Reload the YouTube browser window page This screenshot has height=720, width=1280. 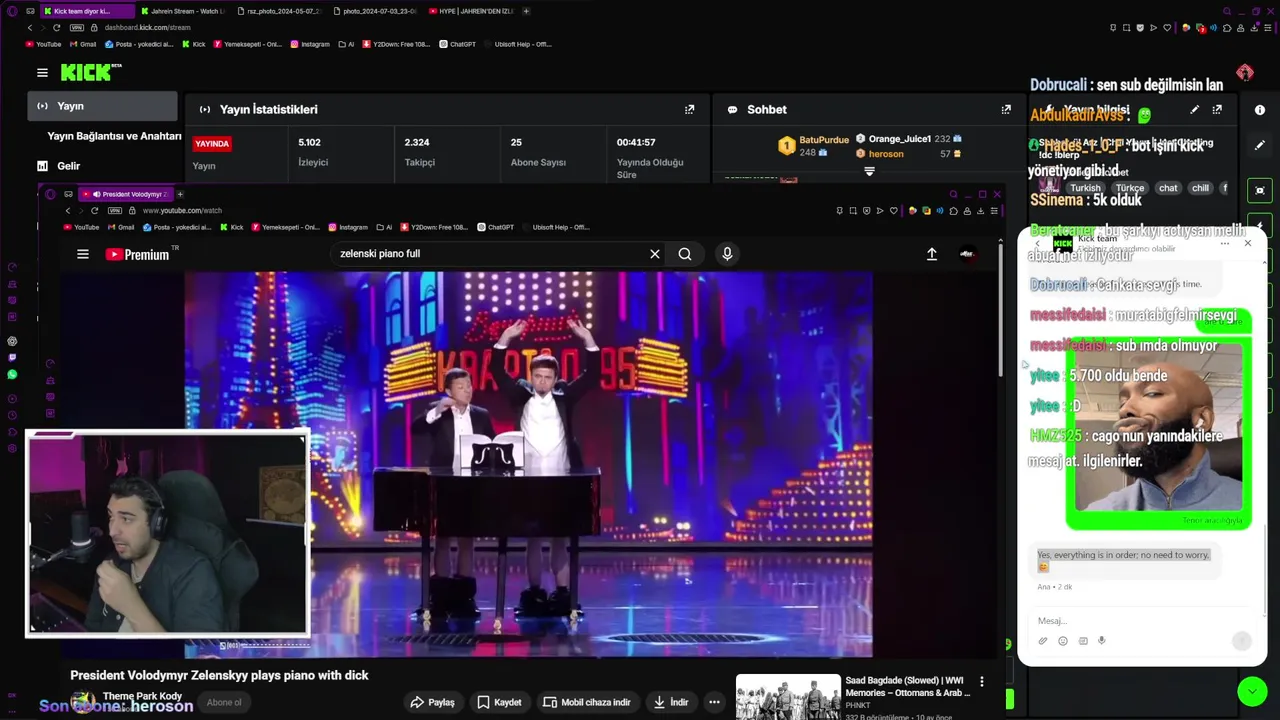pos(94,211)
